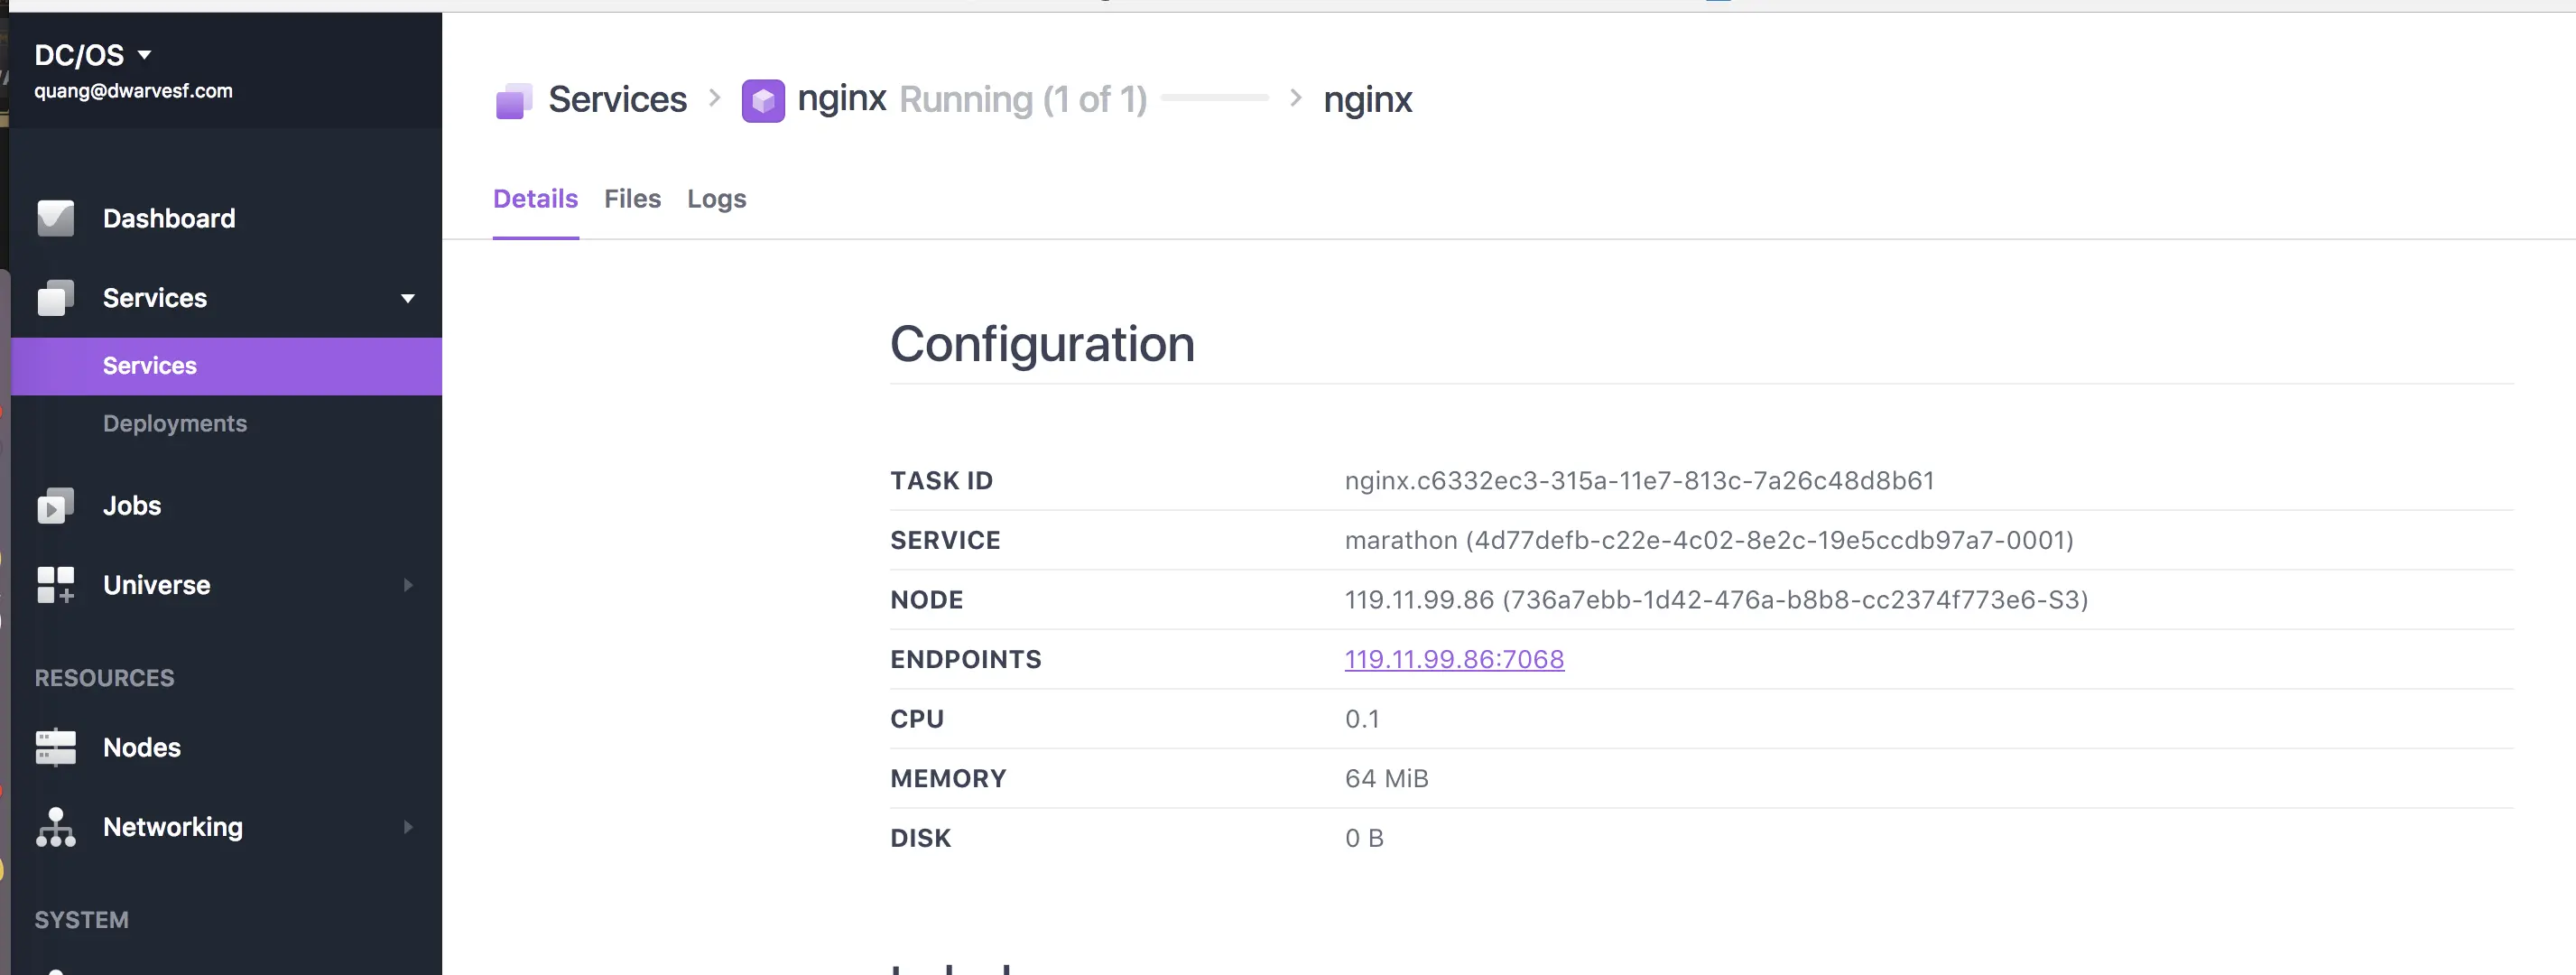2576x975 pixels.
Task: Switch to the Details tab
Action: 535,199
